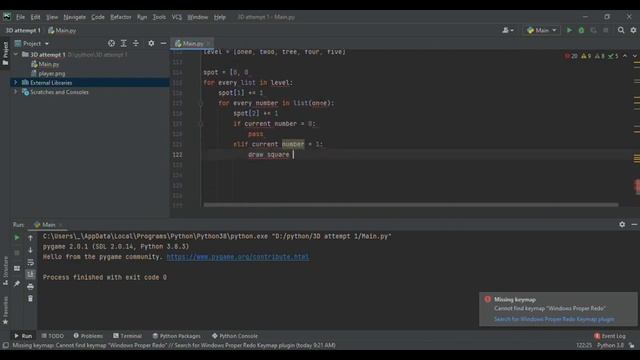Screen dimensions: 640x360
Task: Open the pygame contribute link
Action: [x=238, y=257]
